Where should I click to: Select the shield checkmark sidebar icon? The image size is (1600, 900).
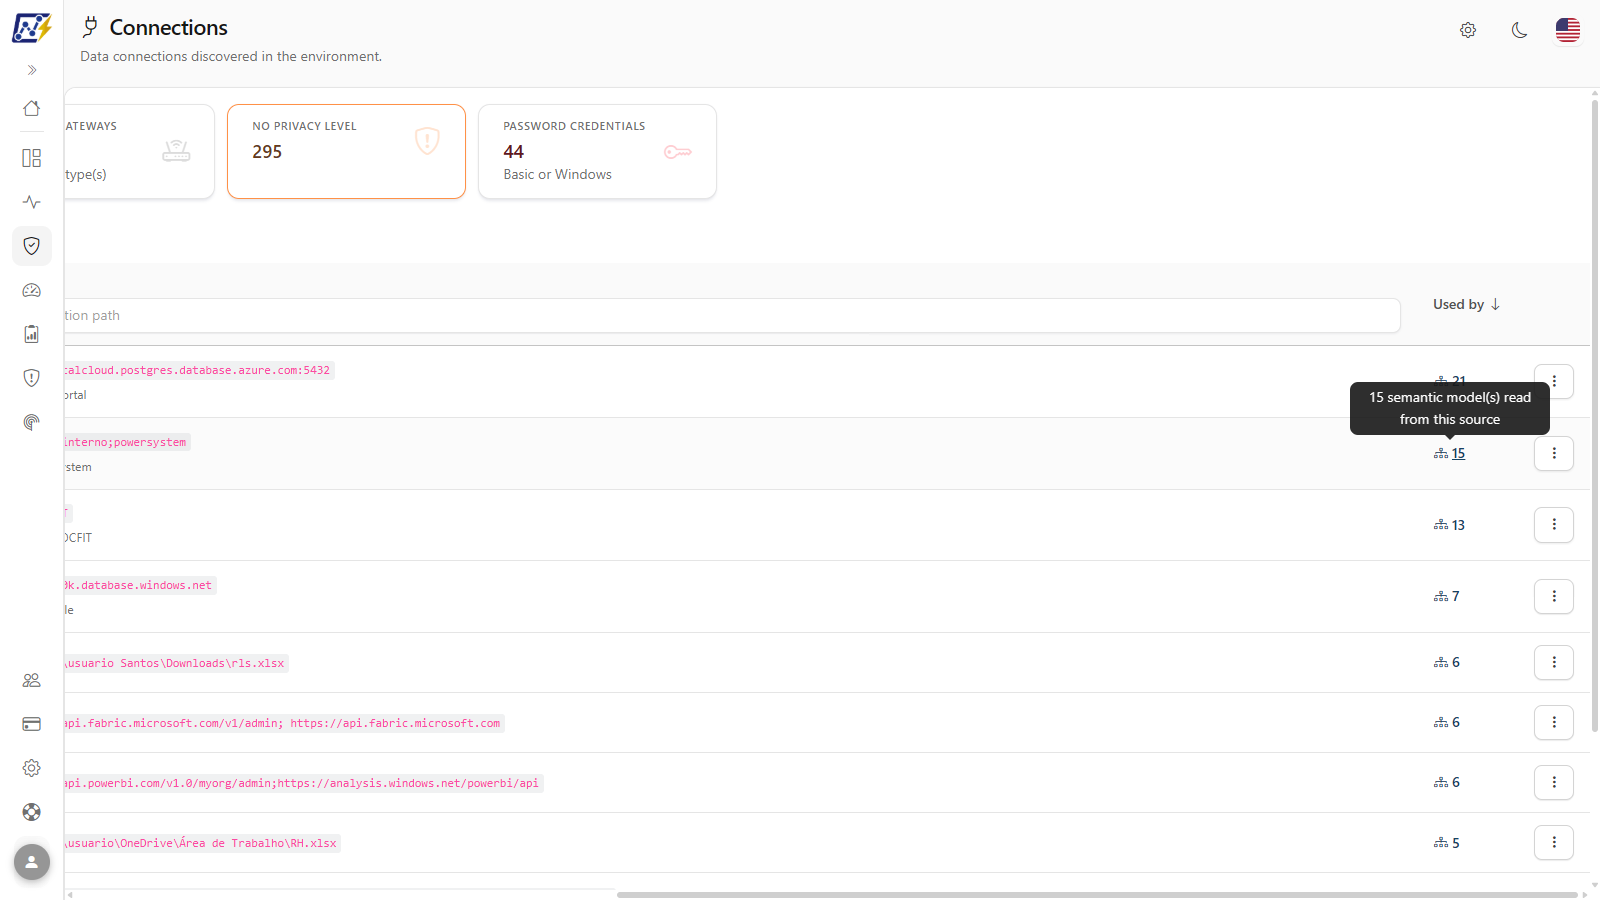(32, 246)
